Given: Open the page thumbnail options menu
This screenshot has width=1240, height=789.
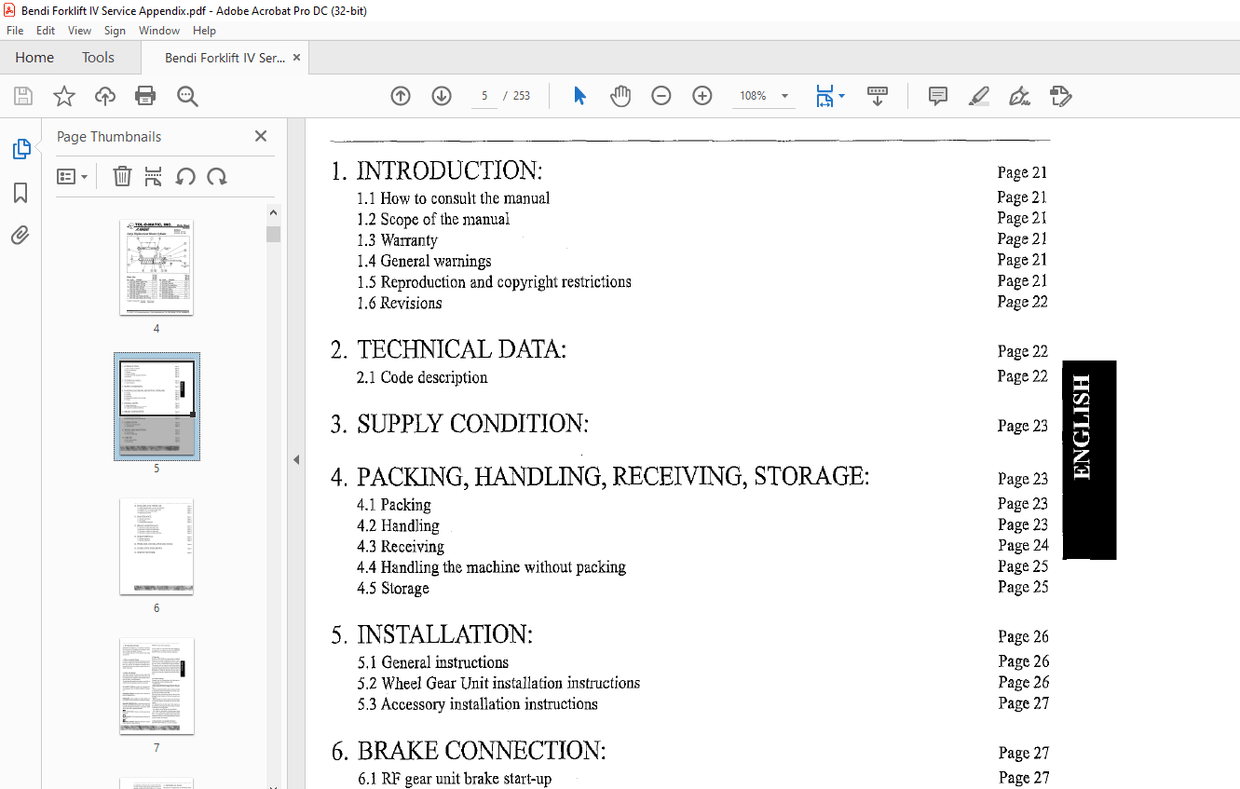Looking at the screenshot, I should coord(71,176).
